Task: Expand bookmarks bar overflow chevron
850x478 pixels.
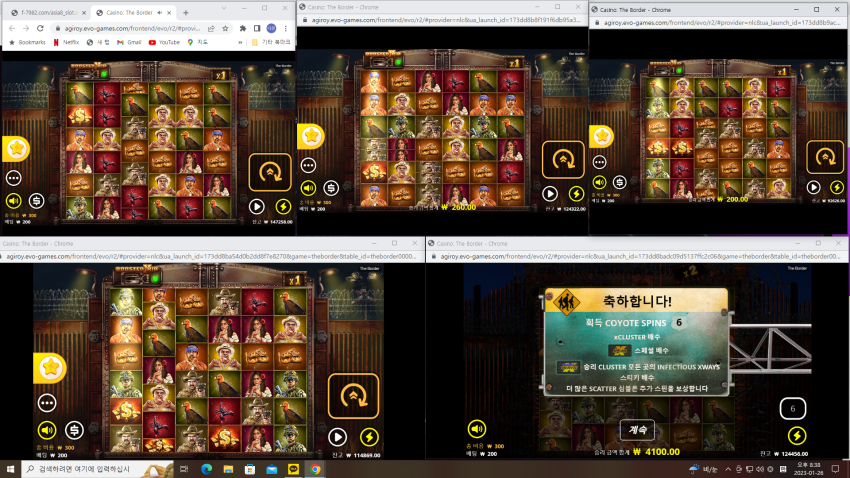Action: click(x=240, y=42)
